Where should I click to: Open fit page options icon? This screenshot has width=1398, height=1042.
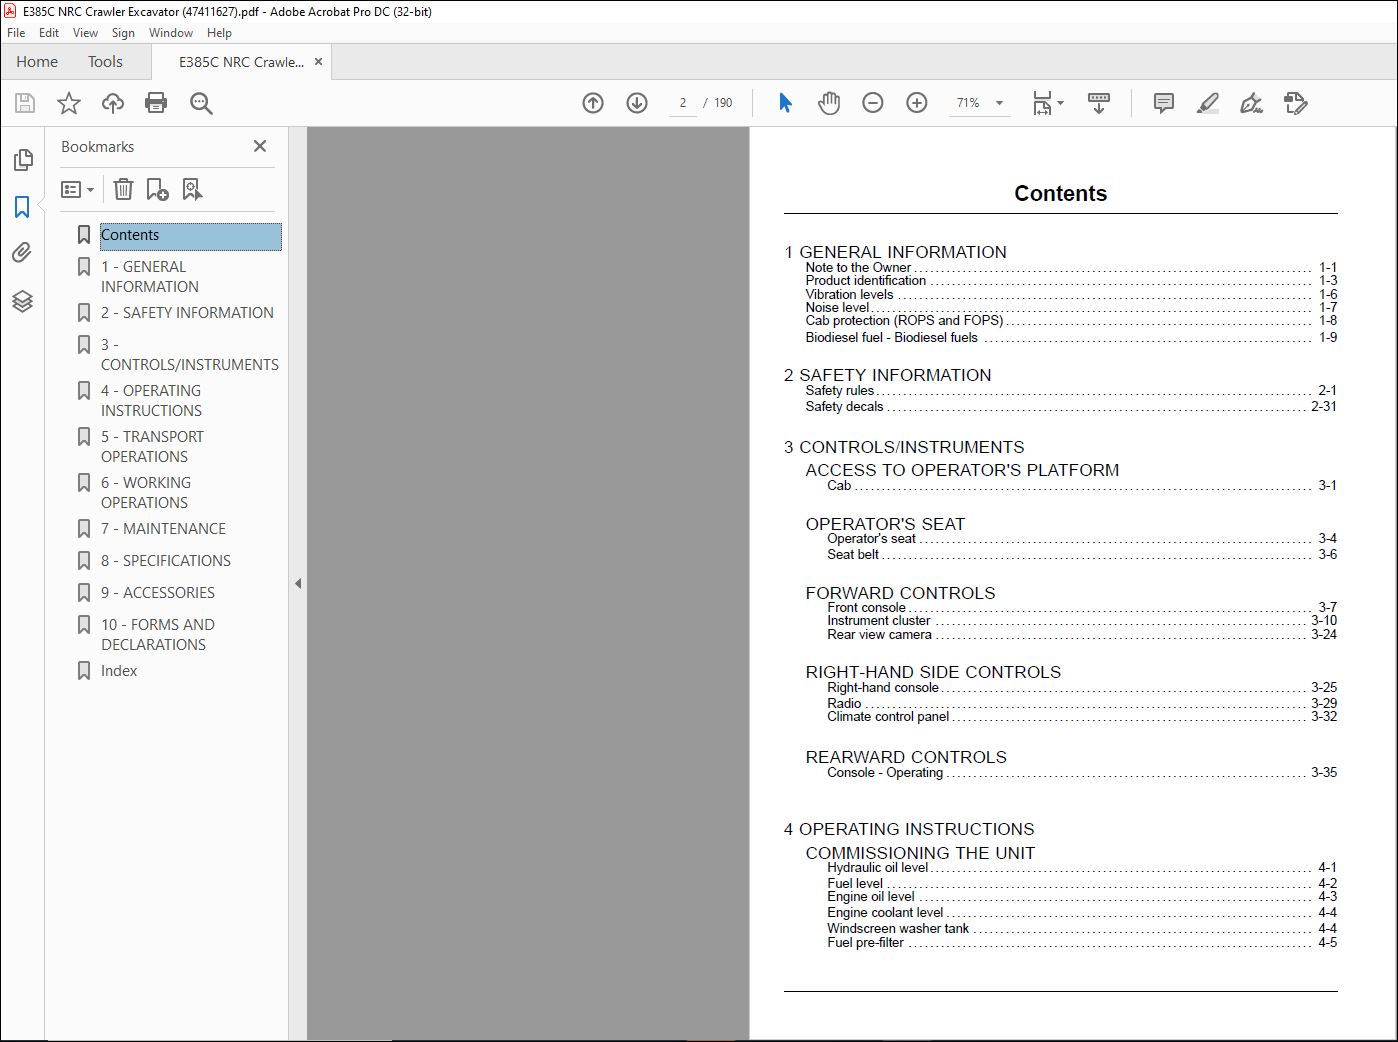pyautogui.click(x=1047, y=103)
